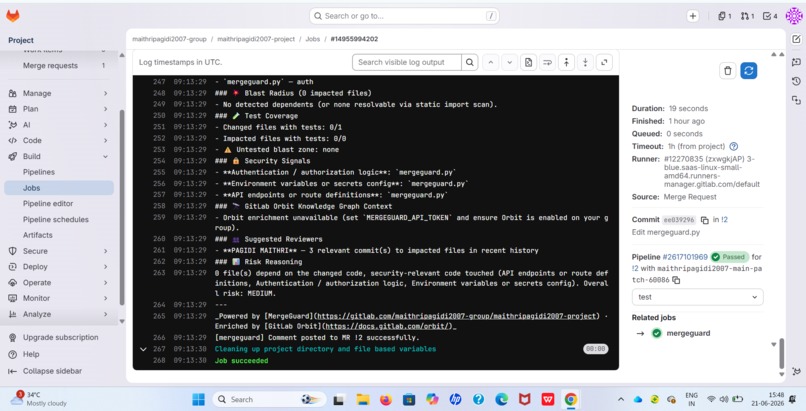Expand the Monitor sidebar section
Image resolution: width=806 pixels, height=411 pixels.
58,298
